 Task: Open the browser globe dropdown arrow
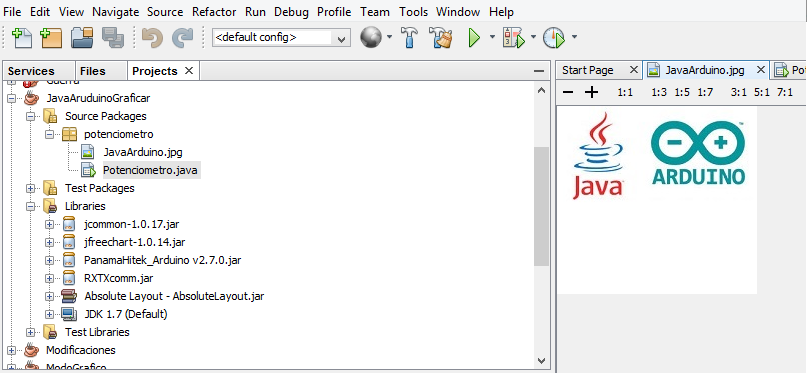389,37
